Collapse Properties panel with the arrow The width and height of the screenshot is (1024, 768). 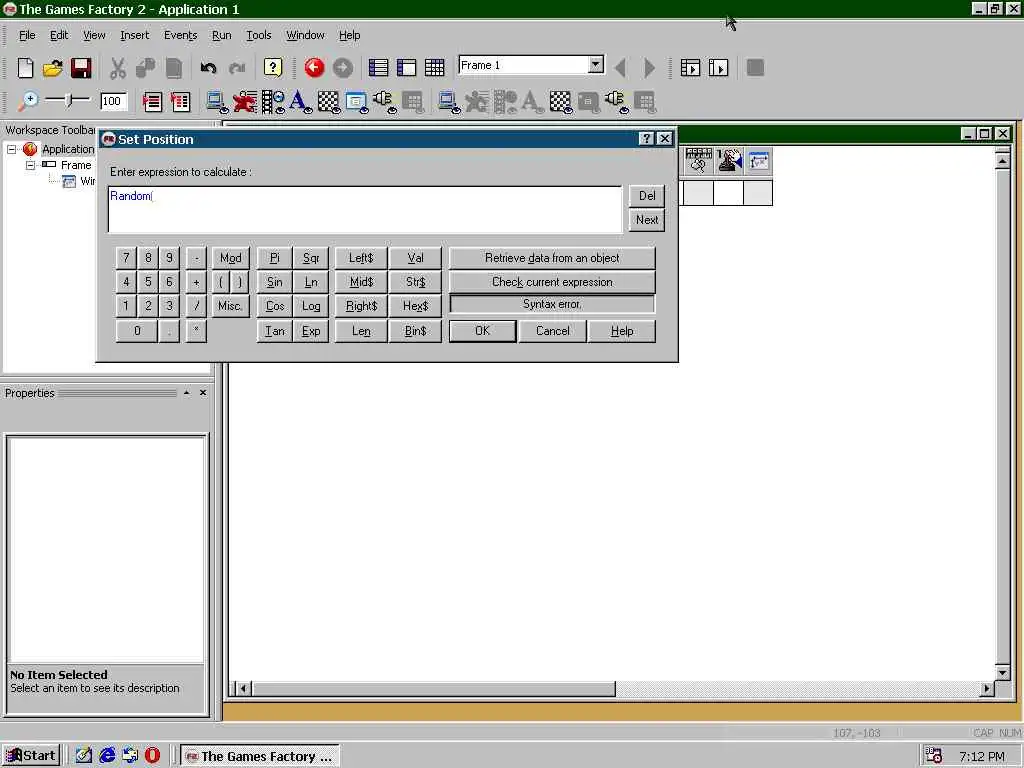pyautogui.click(x=187, y=392)
